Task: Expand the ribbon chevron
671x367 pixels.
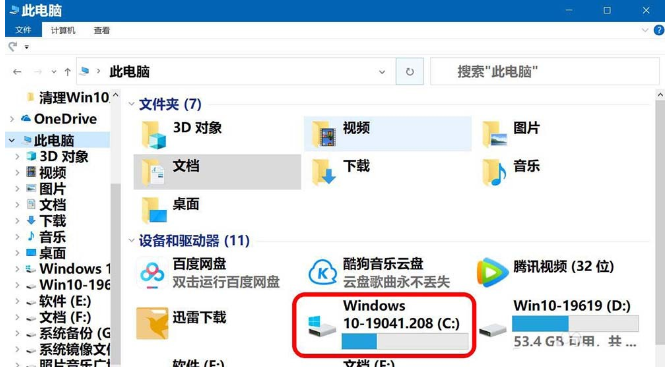Action: (x=645, y=30)
